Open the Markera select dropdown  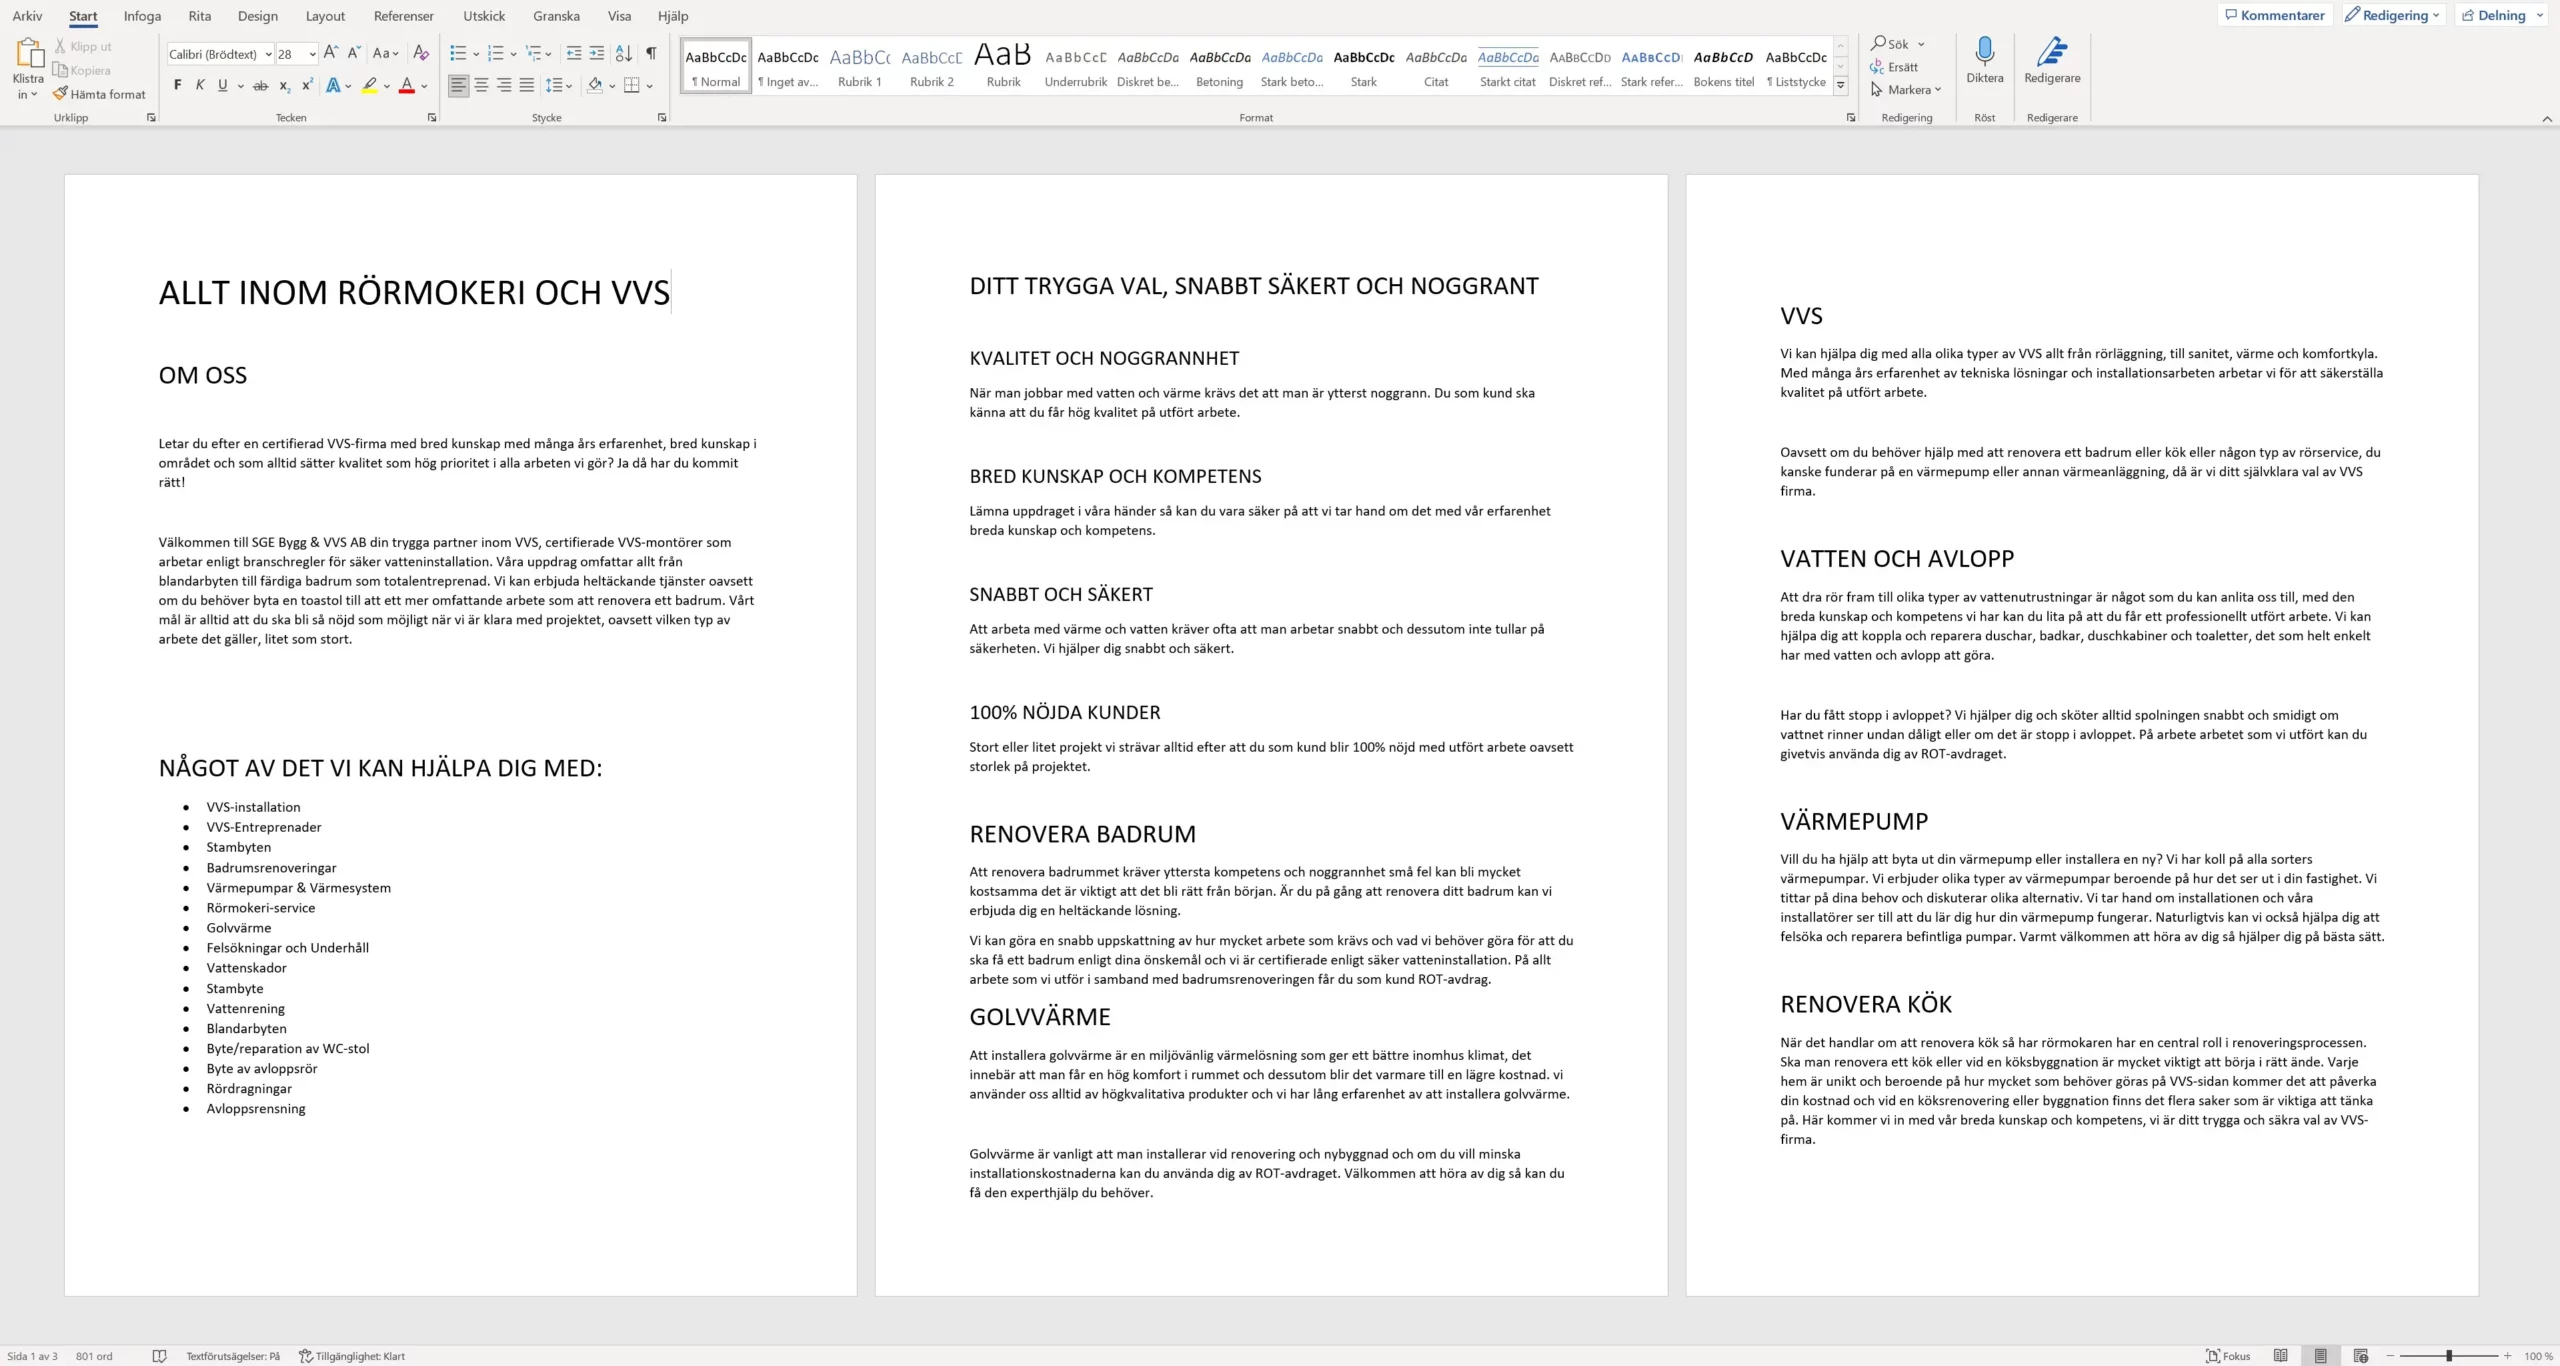[1906, 90]
